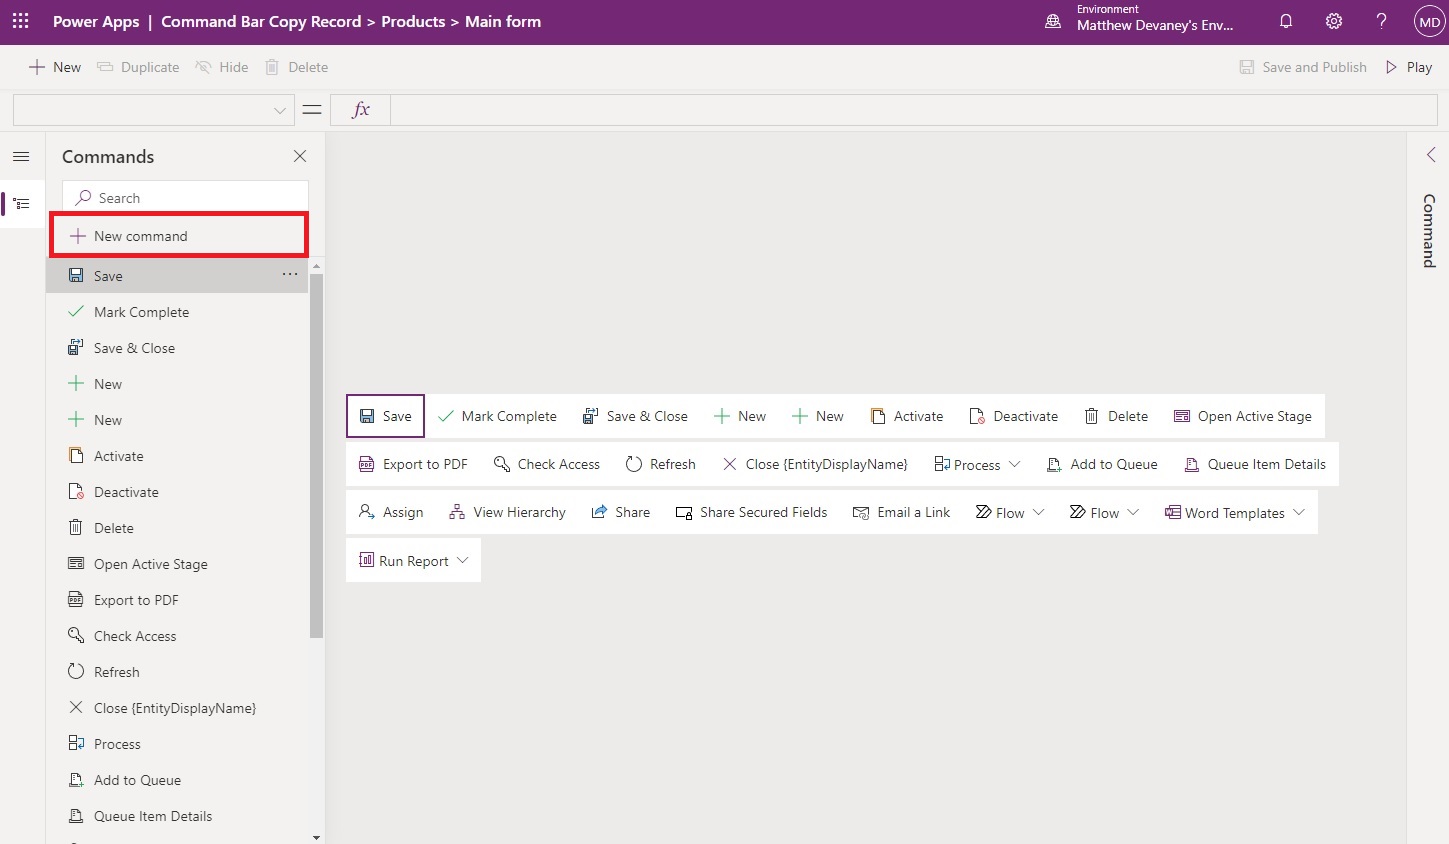This screenshot has width=1449, height=844.
Task: Click the Help question mark icon
Action: point(1381,20)
